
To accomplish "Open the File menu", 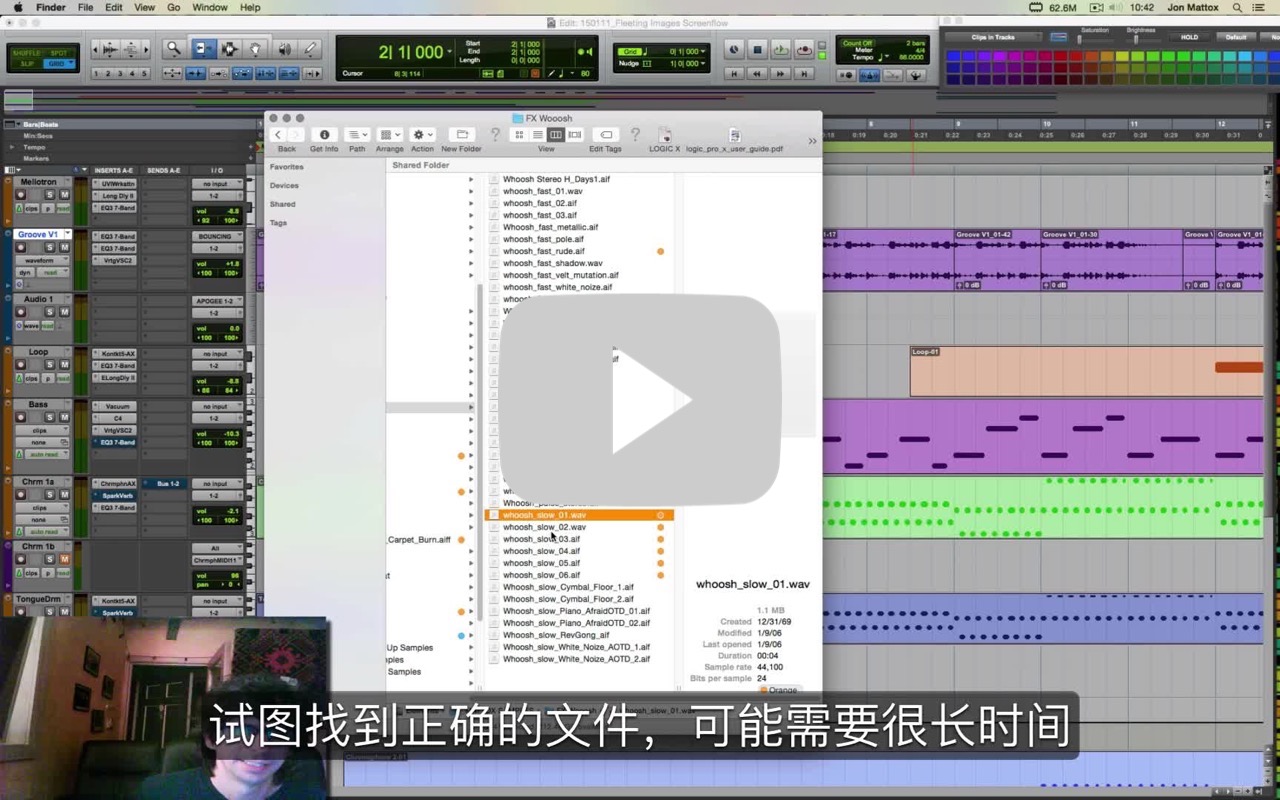I will pos(86,7).
